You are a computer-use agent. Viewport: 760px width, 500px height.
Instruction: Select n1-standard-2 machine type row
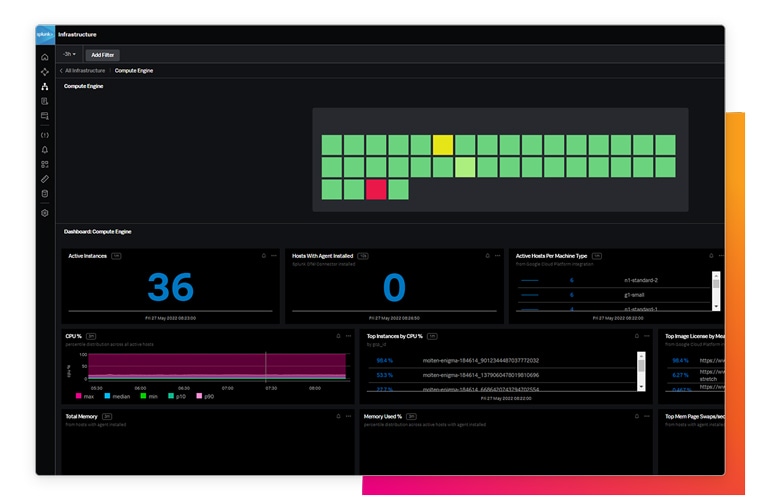613,280
